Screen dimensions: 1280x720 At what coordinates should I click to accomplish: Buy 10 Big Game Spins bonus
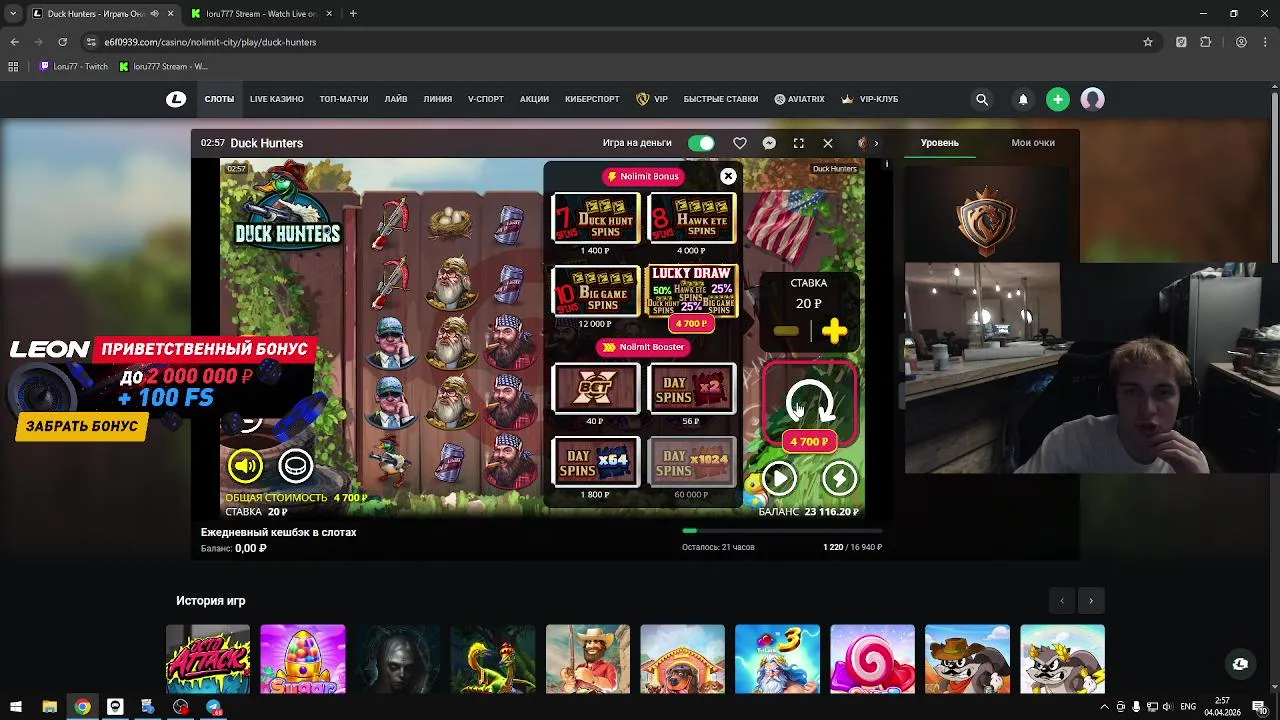(x=596, y=291)
